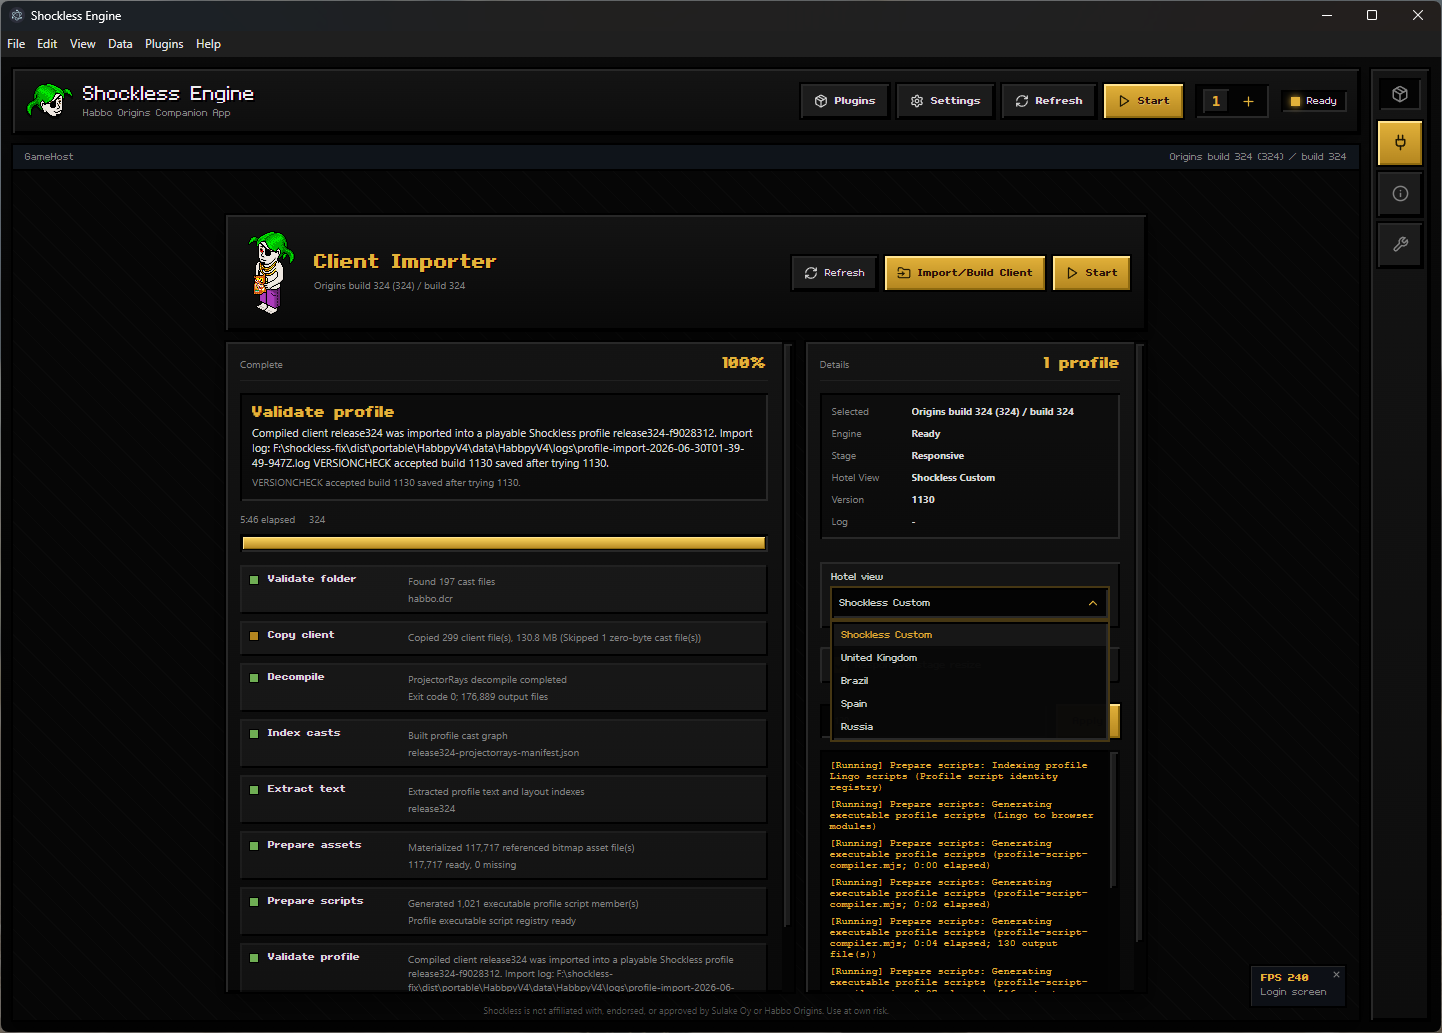Viewport: 1442px width, 1033px height.
Task: Open Settings from the header toolbar
Action: (946, 101)
